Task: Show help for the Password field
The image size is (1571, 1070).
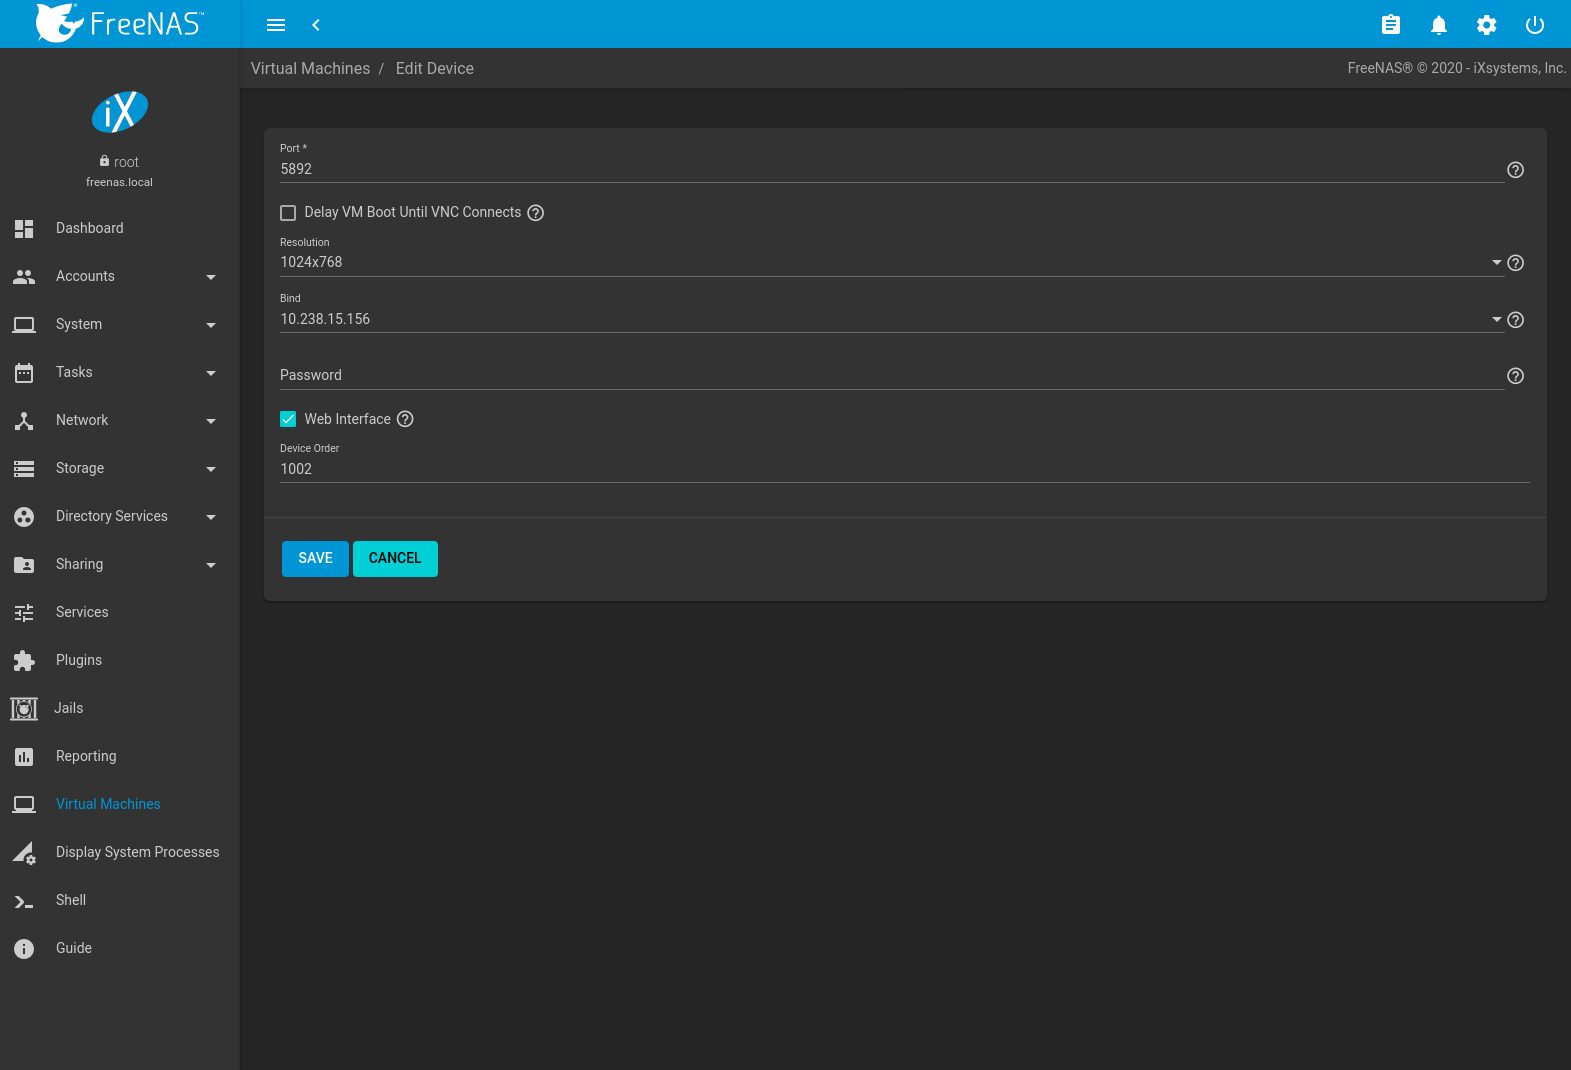Action: point(1515,376)
